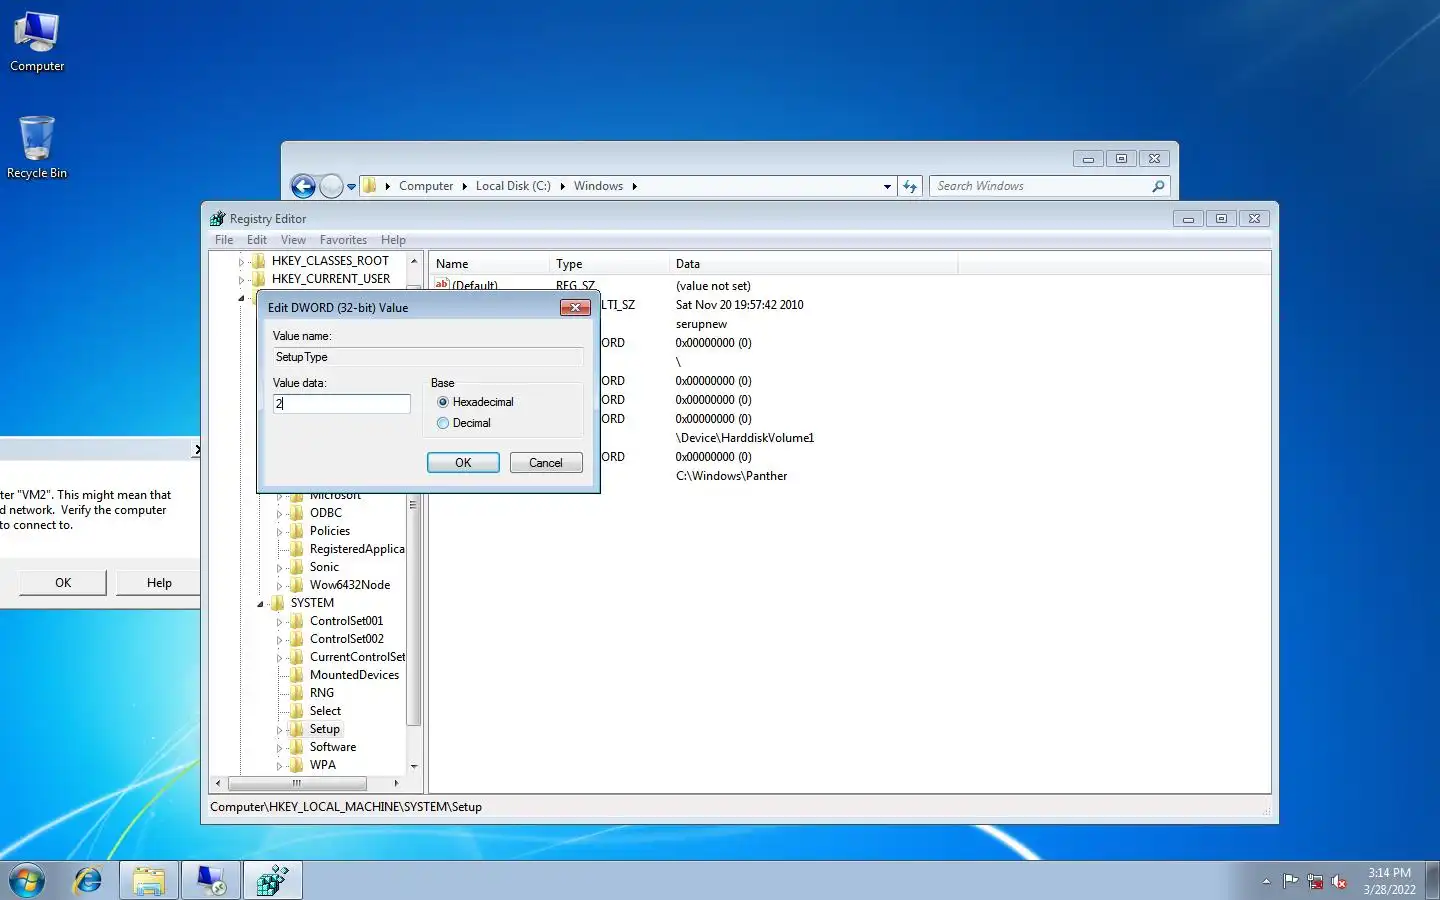This screenshot has width=1440, height=900.
Task: Click the Data column header
Action: (813, 264)
